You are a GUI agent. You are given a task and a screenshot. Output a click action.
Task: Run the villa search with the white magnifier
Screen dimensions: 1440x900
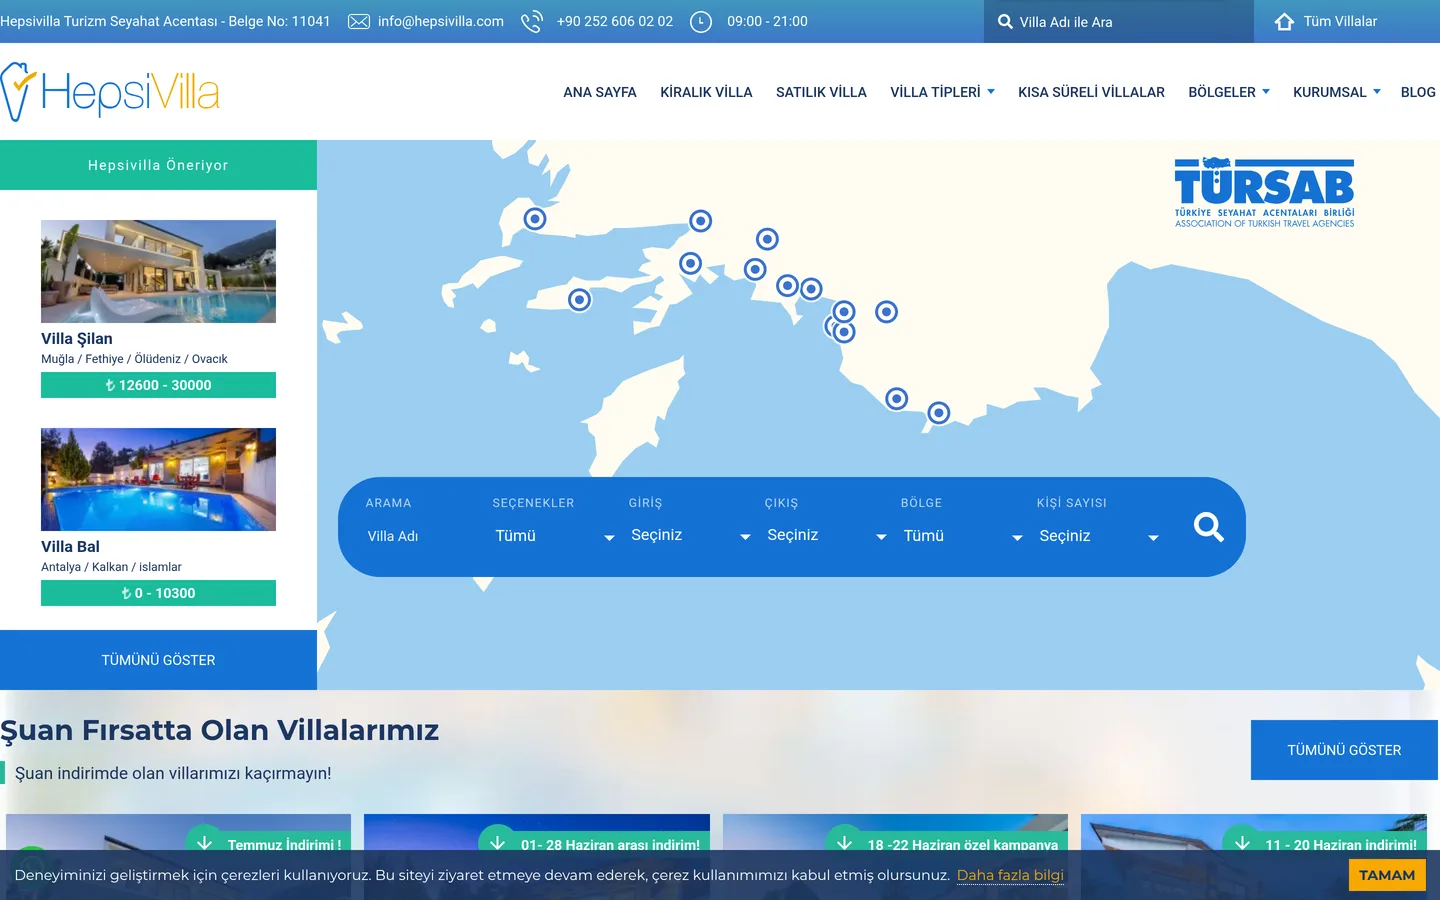coord(1209,527)
